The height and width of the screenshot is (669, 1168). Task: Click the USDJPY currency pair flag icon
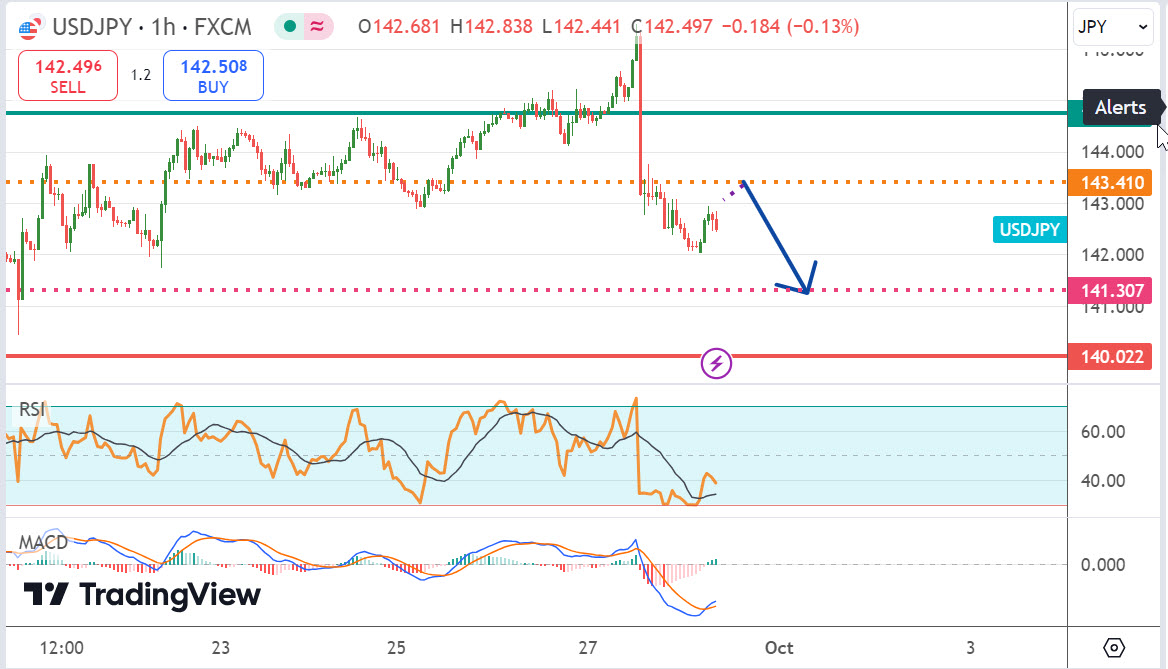pos(29,27)
